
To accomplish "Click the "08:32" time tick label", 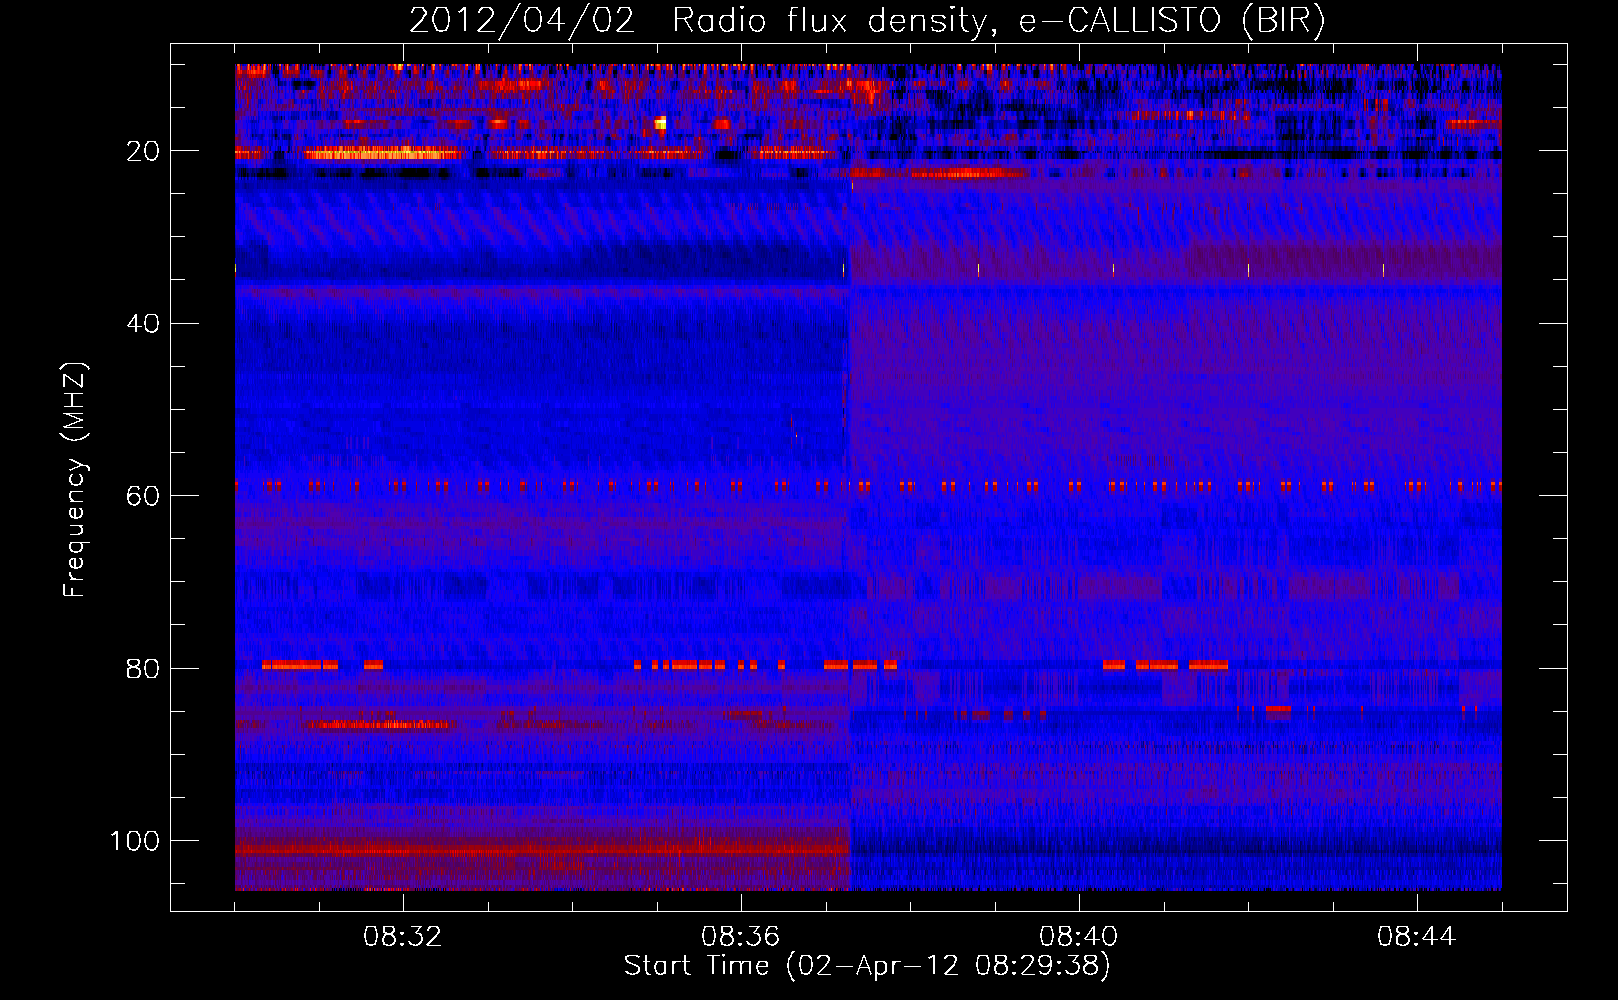I will click(403, 937).
